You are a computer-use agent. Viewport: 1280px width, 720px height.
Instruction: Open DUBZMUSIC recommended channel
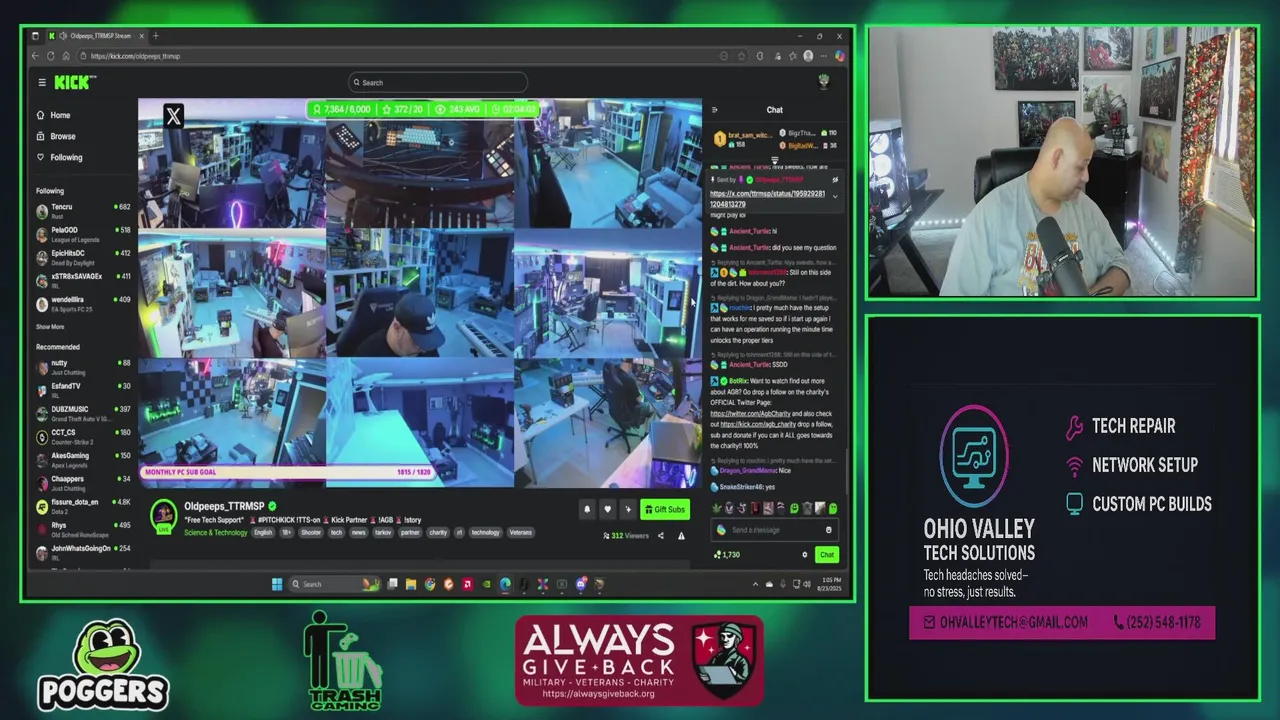click(84, 412)
